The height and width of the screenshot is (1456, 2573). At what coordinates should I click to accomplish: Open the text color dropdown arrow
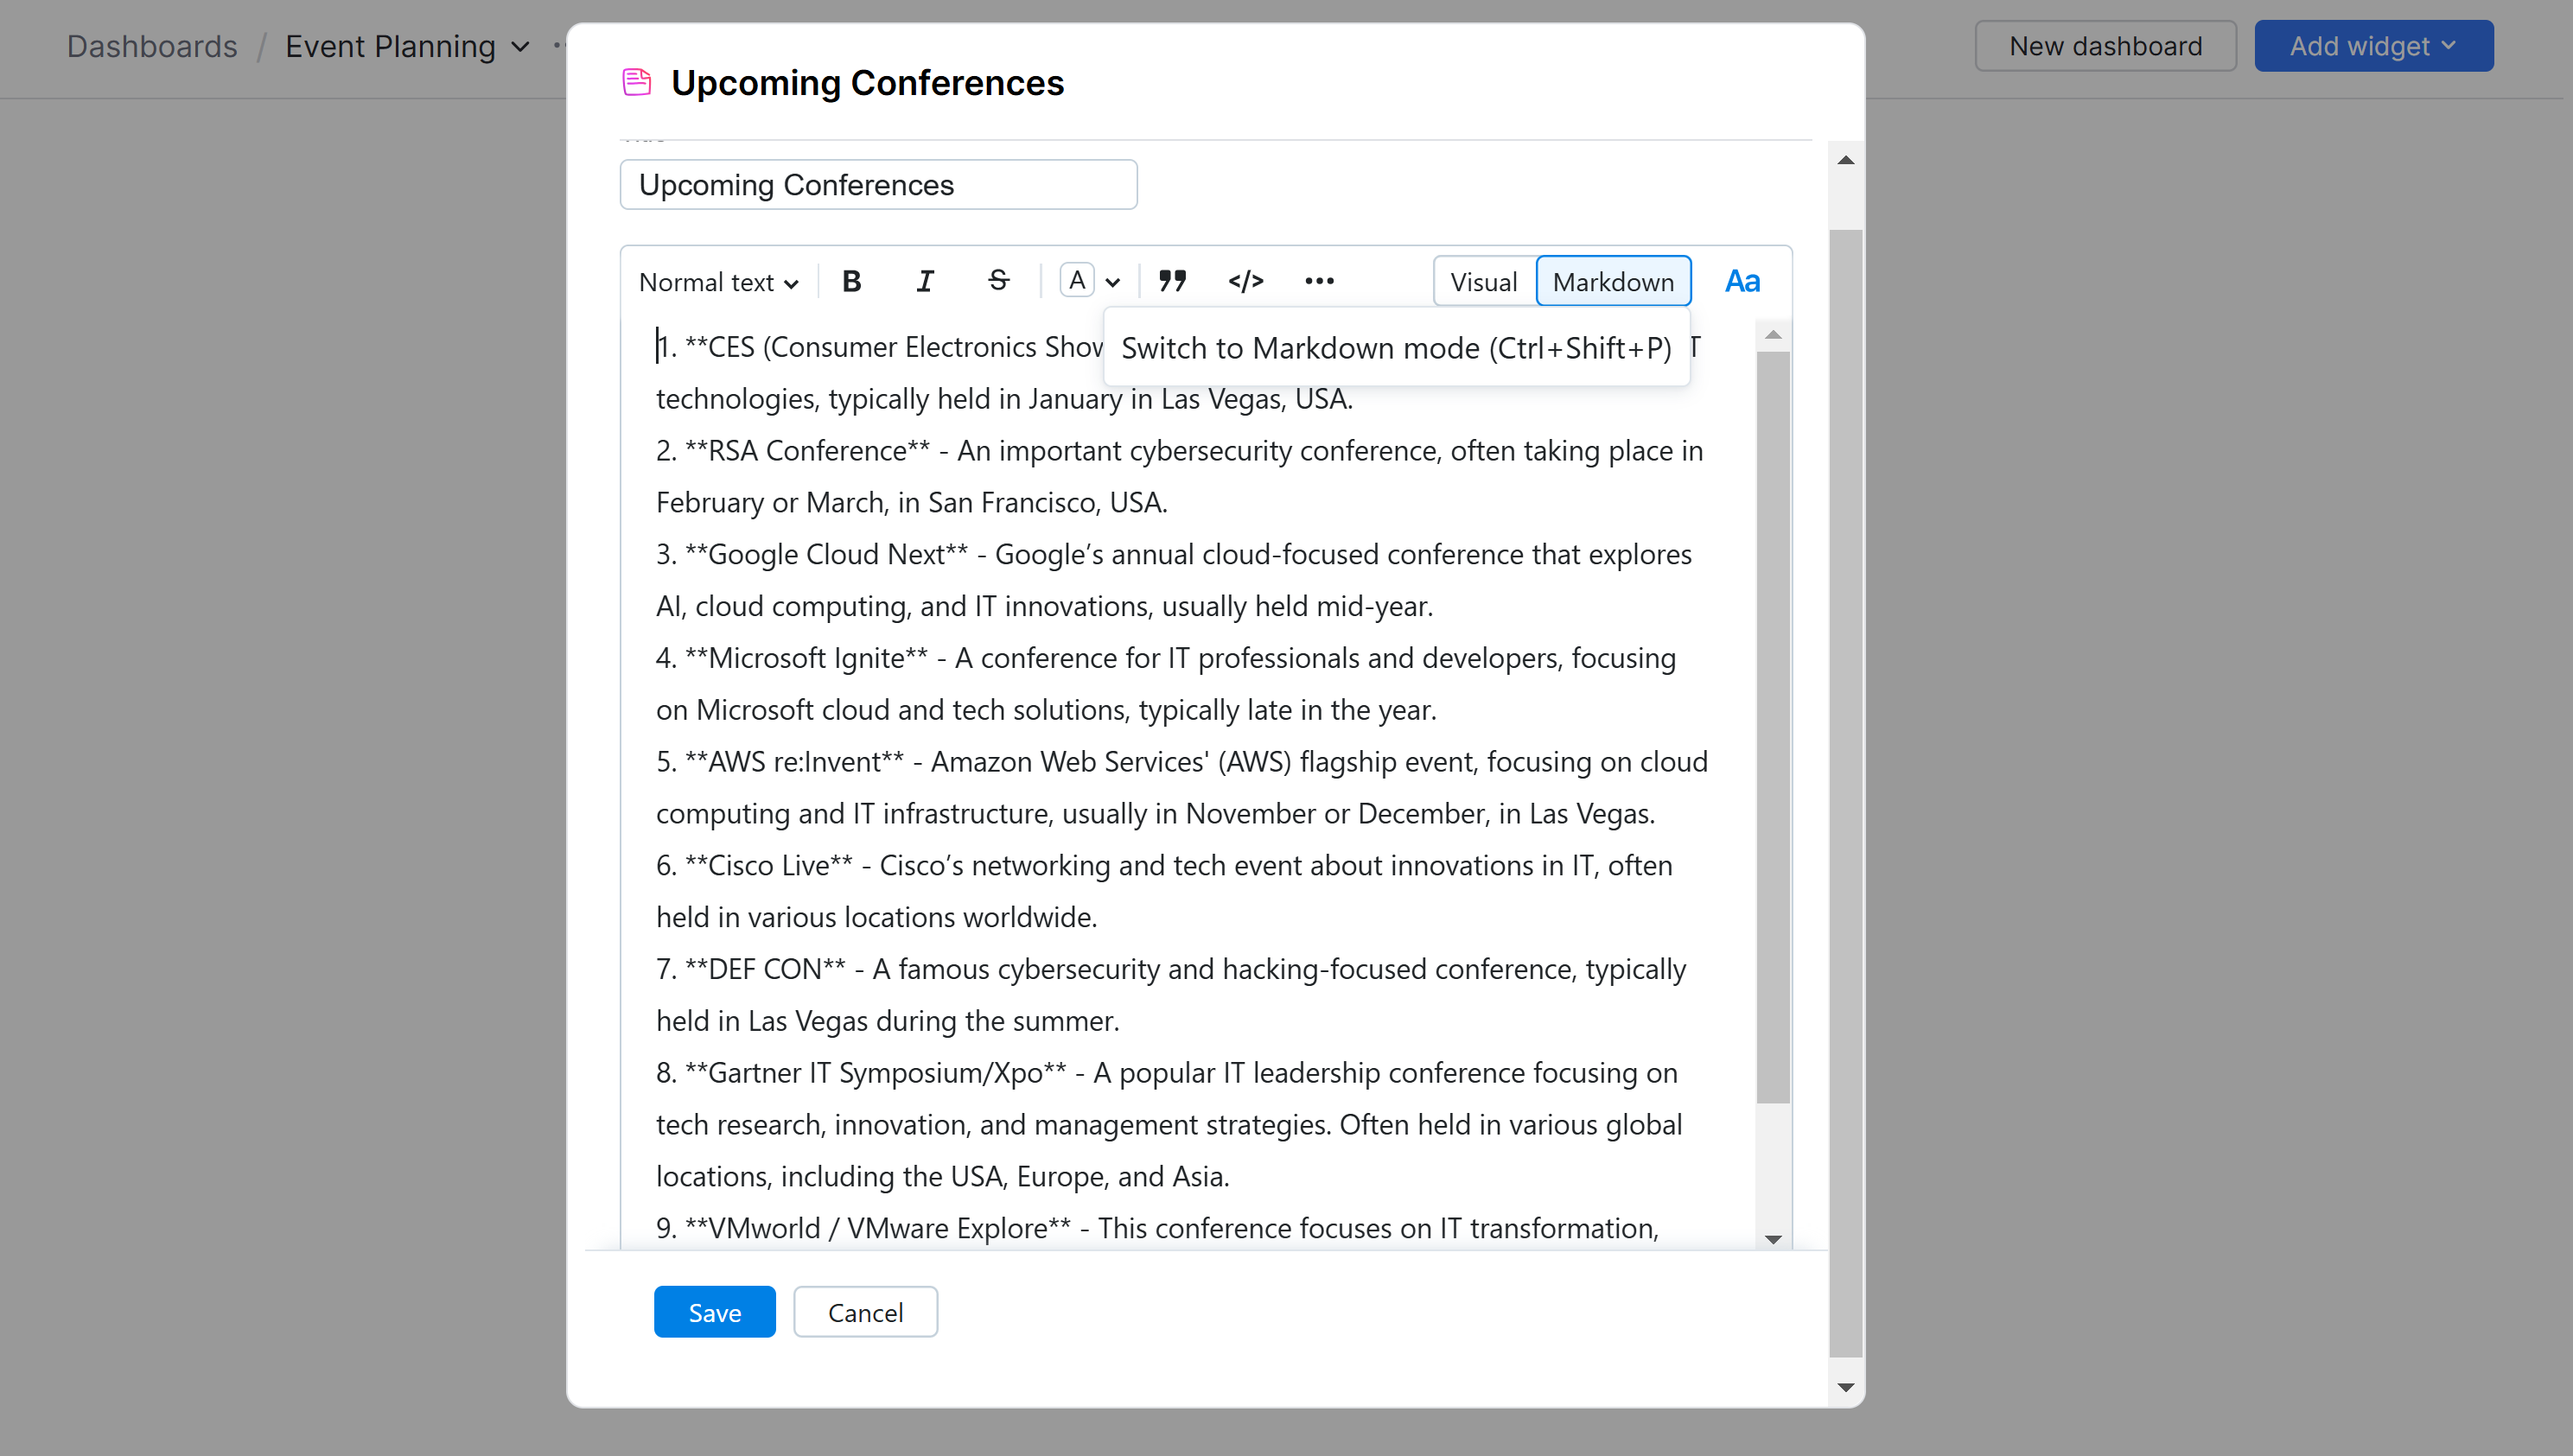[1113, 281]
